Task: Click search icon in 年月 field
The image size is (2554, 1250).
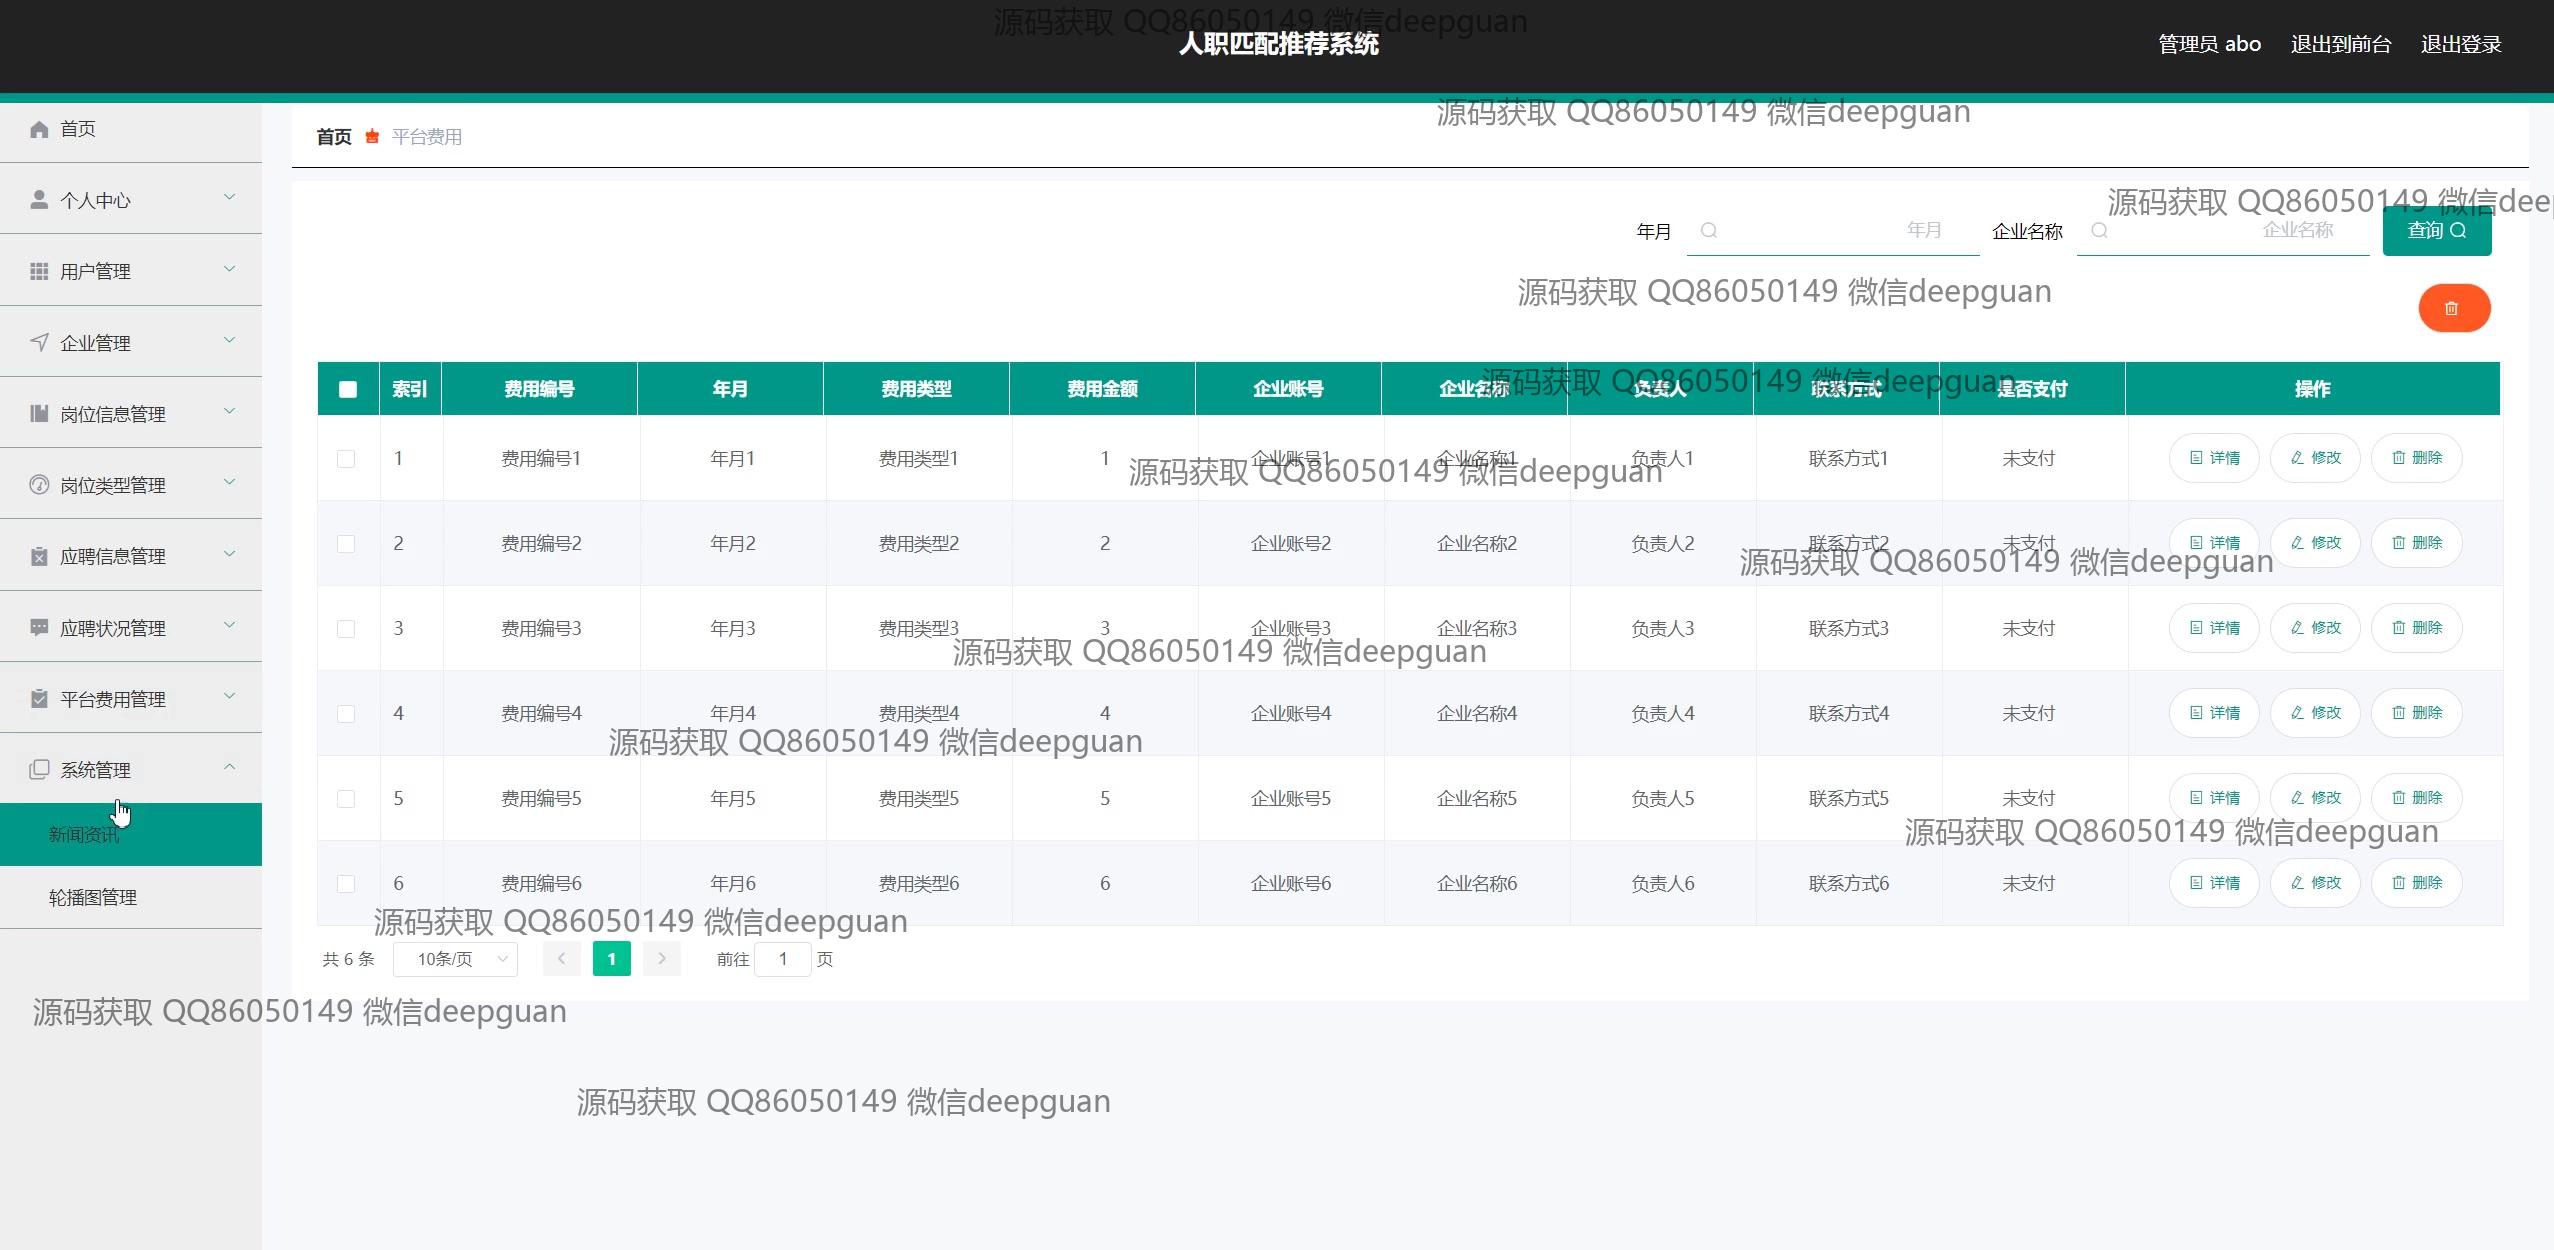Action: pos(1709,231)
